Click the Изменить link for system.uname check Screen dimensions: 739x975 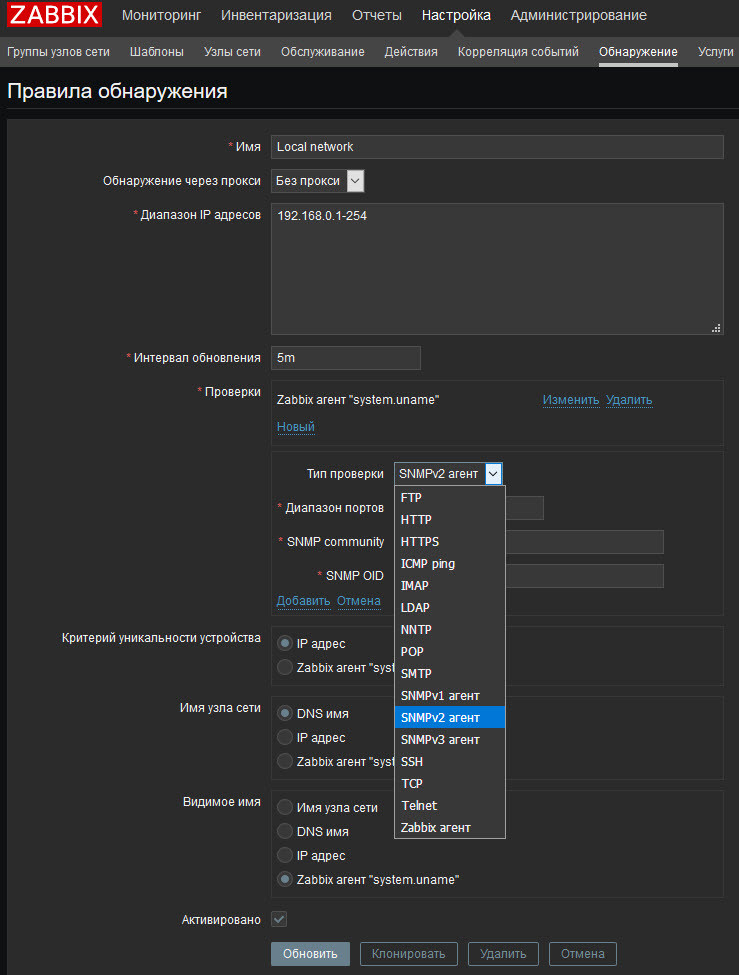571,400
